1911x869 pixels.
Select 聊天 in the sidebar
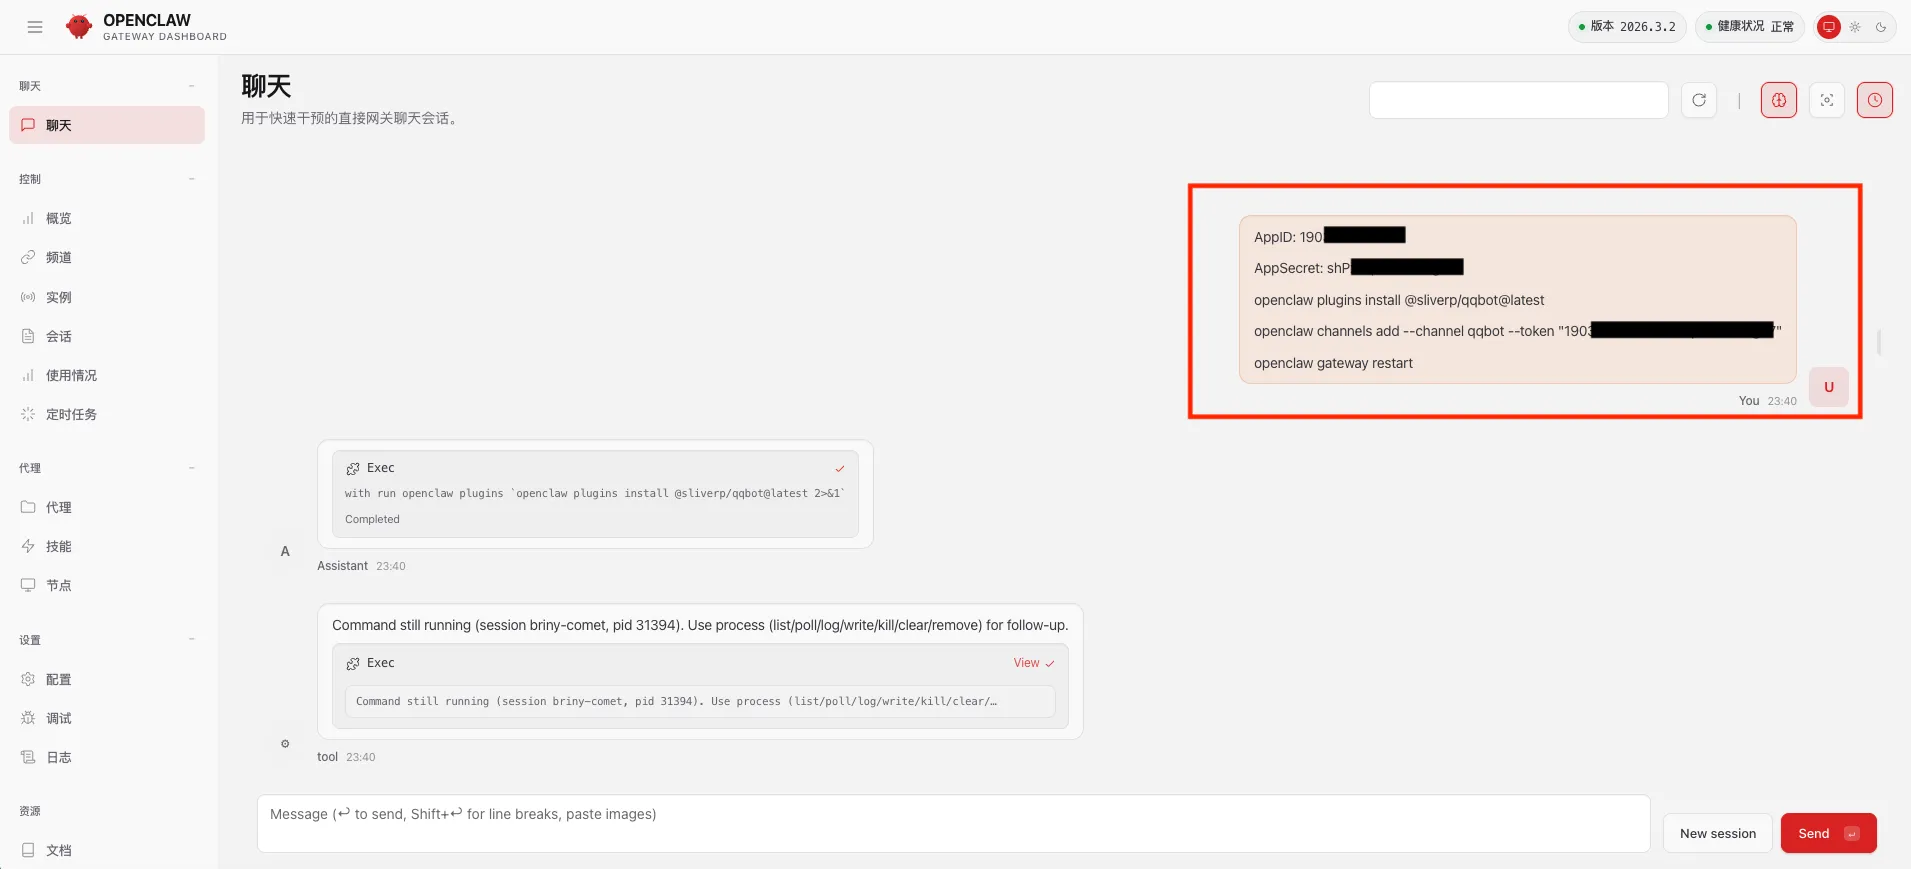[x=107, y=125]
